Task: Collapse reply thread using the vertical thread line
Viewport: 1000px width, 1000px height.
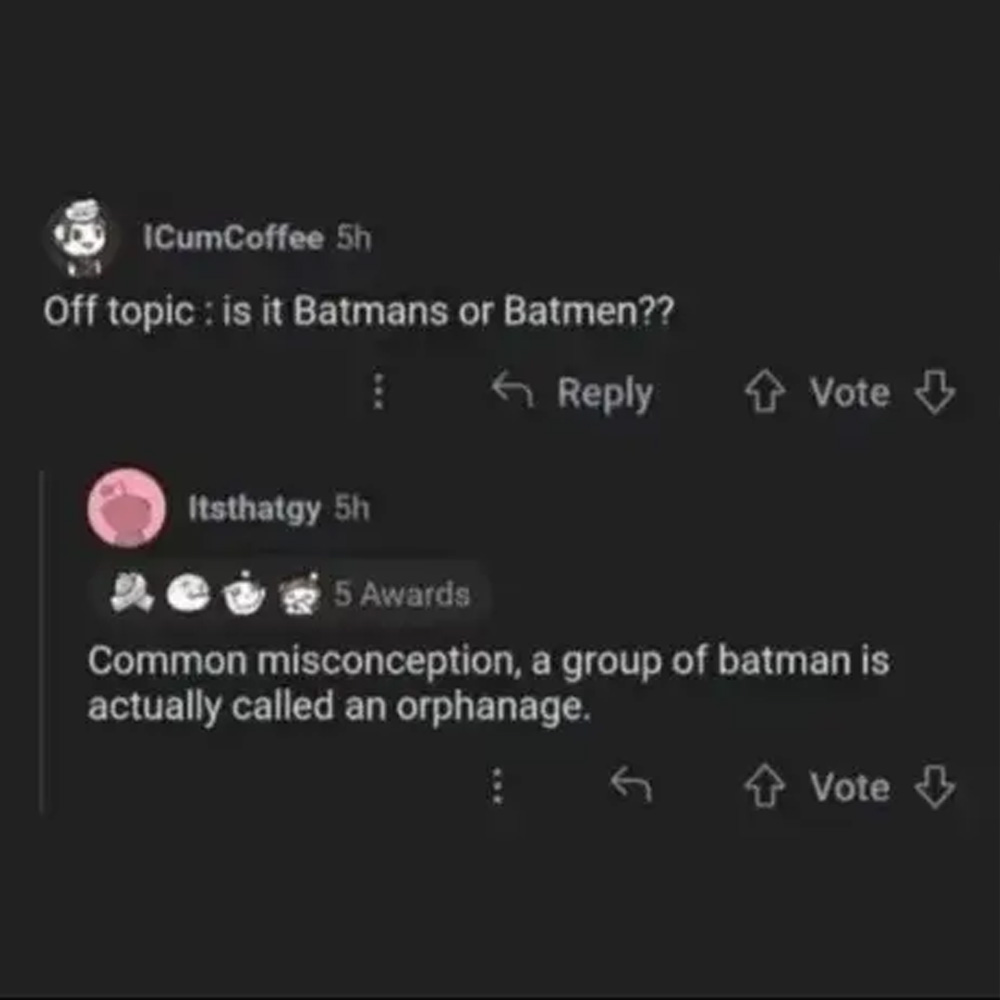Action: pos(41,640)
